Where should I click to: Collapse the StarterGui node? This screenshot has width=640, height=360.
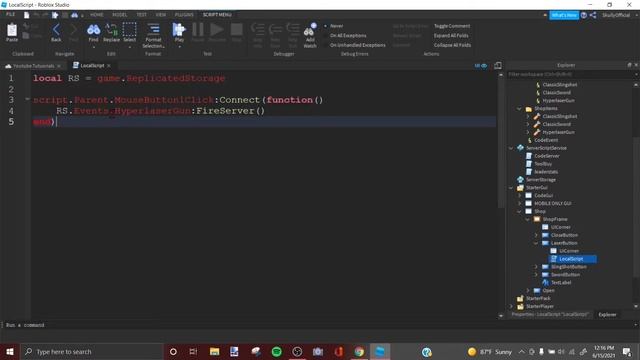pos(511,188)
